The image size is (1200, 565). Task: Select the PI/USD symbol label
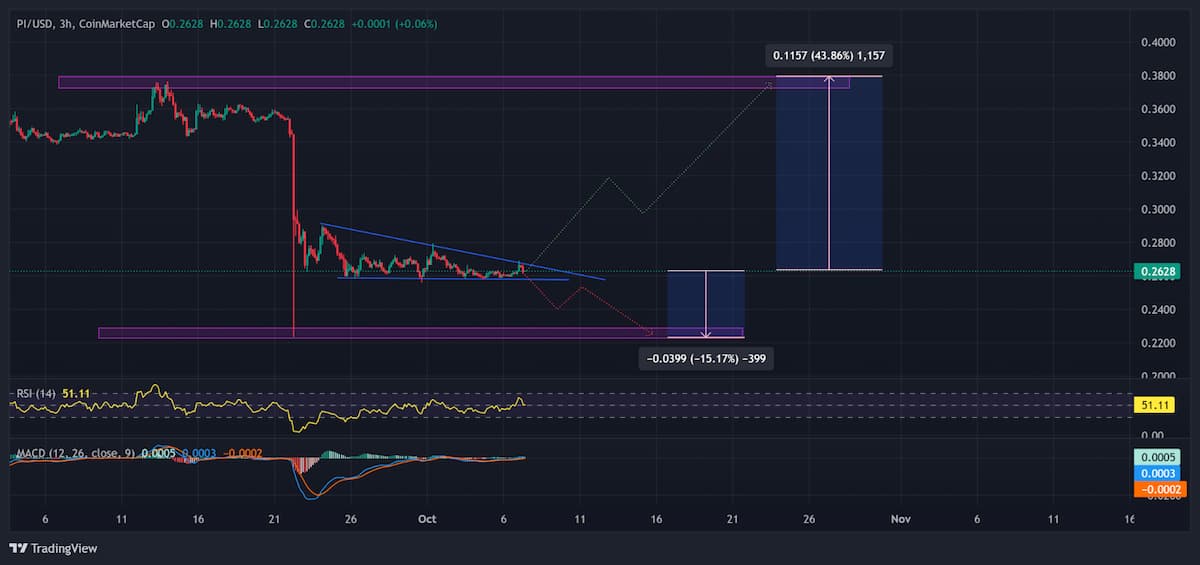[34, 23]
